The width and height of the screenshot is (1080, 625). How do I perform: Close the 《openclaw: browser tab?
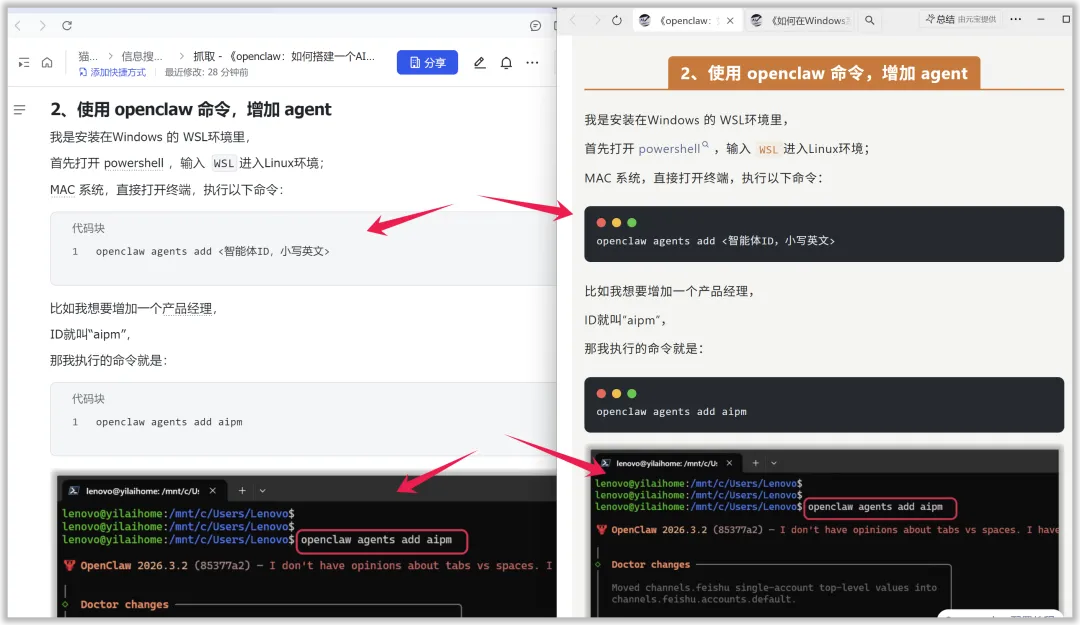[x=730, y=21]
